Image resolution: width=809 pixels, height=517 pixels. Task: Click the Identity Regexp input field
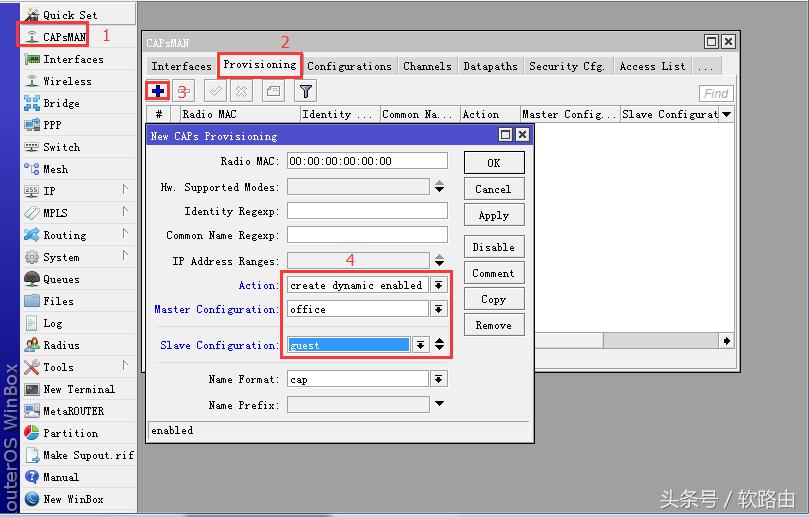[367, 211]
